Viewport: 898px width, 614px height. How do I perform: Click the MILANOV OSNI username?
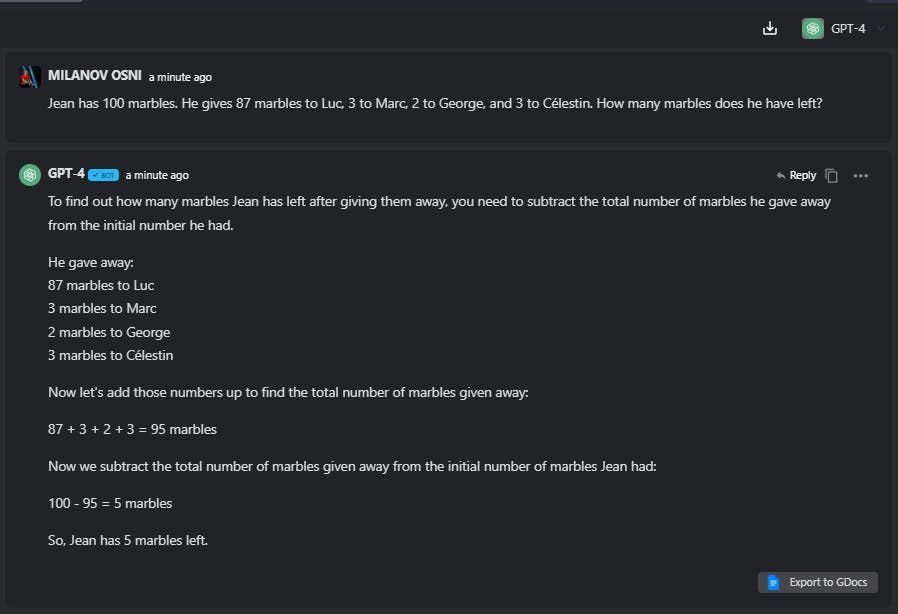(x=94, y=76)
